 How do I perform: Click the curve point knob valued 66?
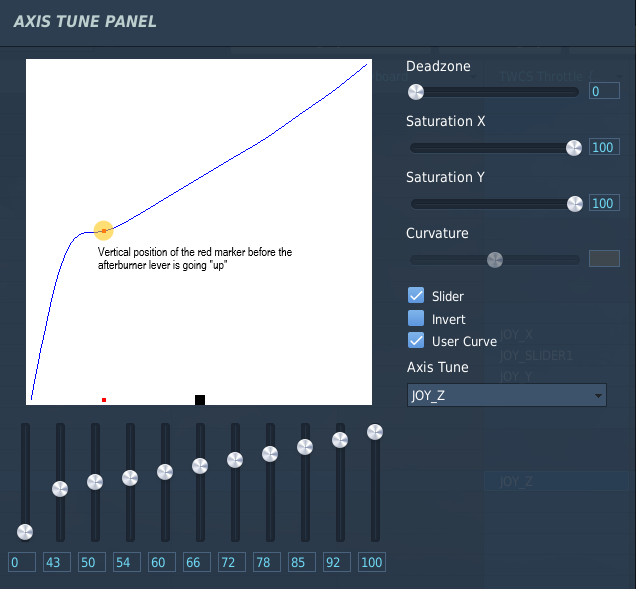(200, 466)
